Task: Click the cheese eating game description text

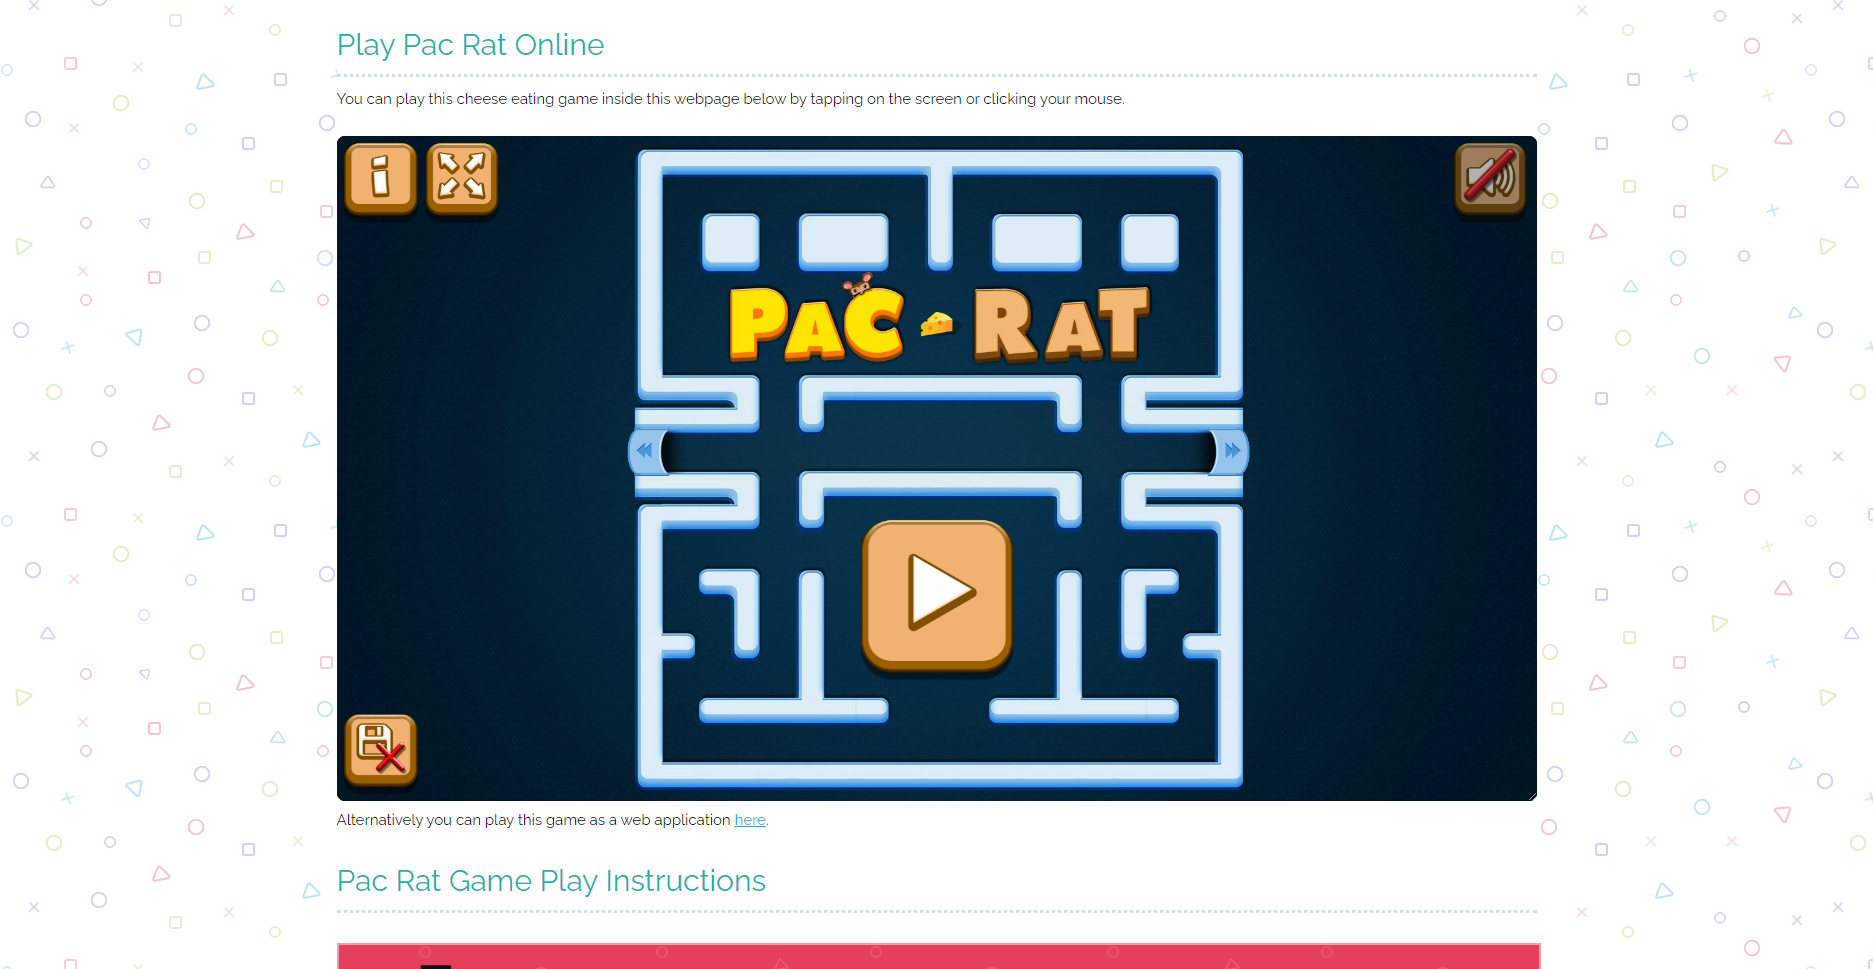Action: coord(730,99)
